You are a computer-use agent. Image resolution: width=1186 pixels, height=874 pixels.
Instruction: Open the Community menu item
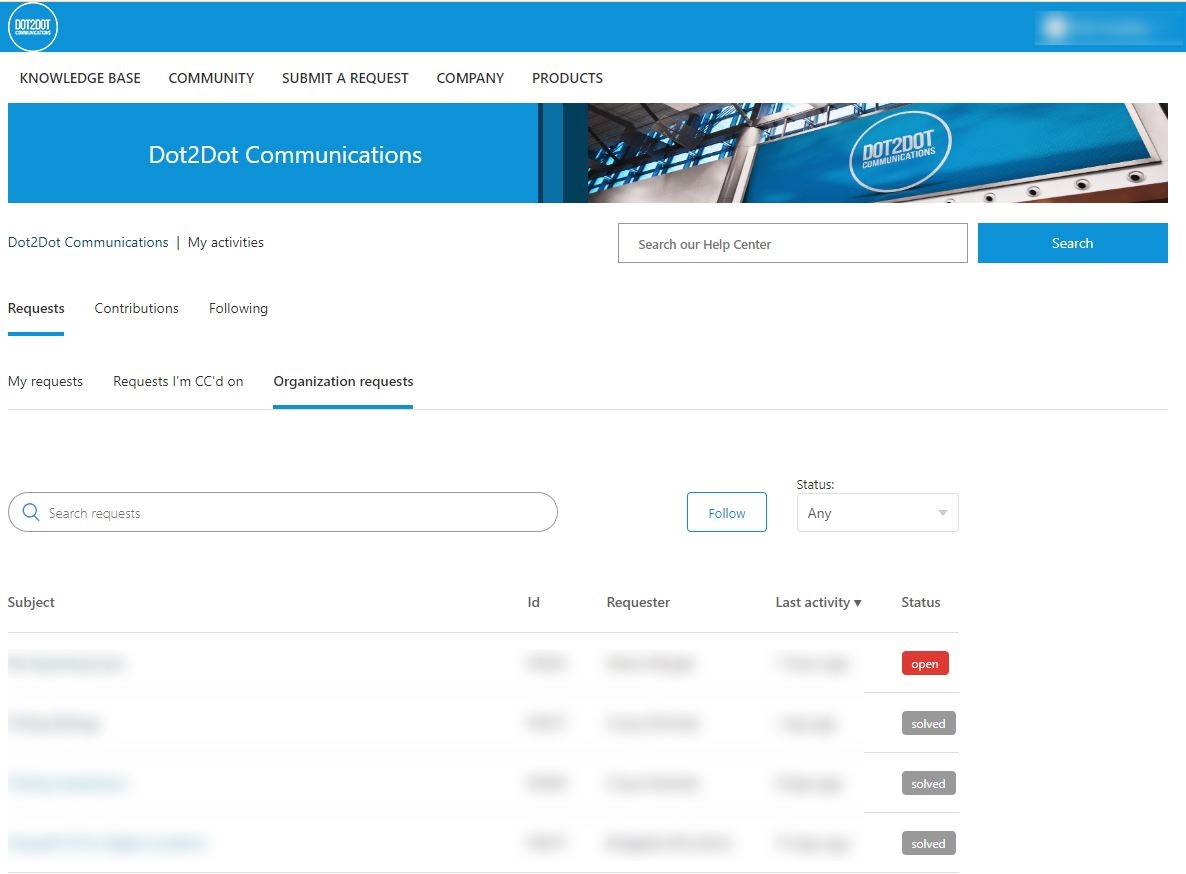tap(211, 78)
